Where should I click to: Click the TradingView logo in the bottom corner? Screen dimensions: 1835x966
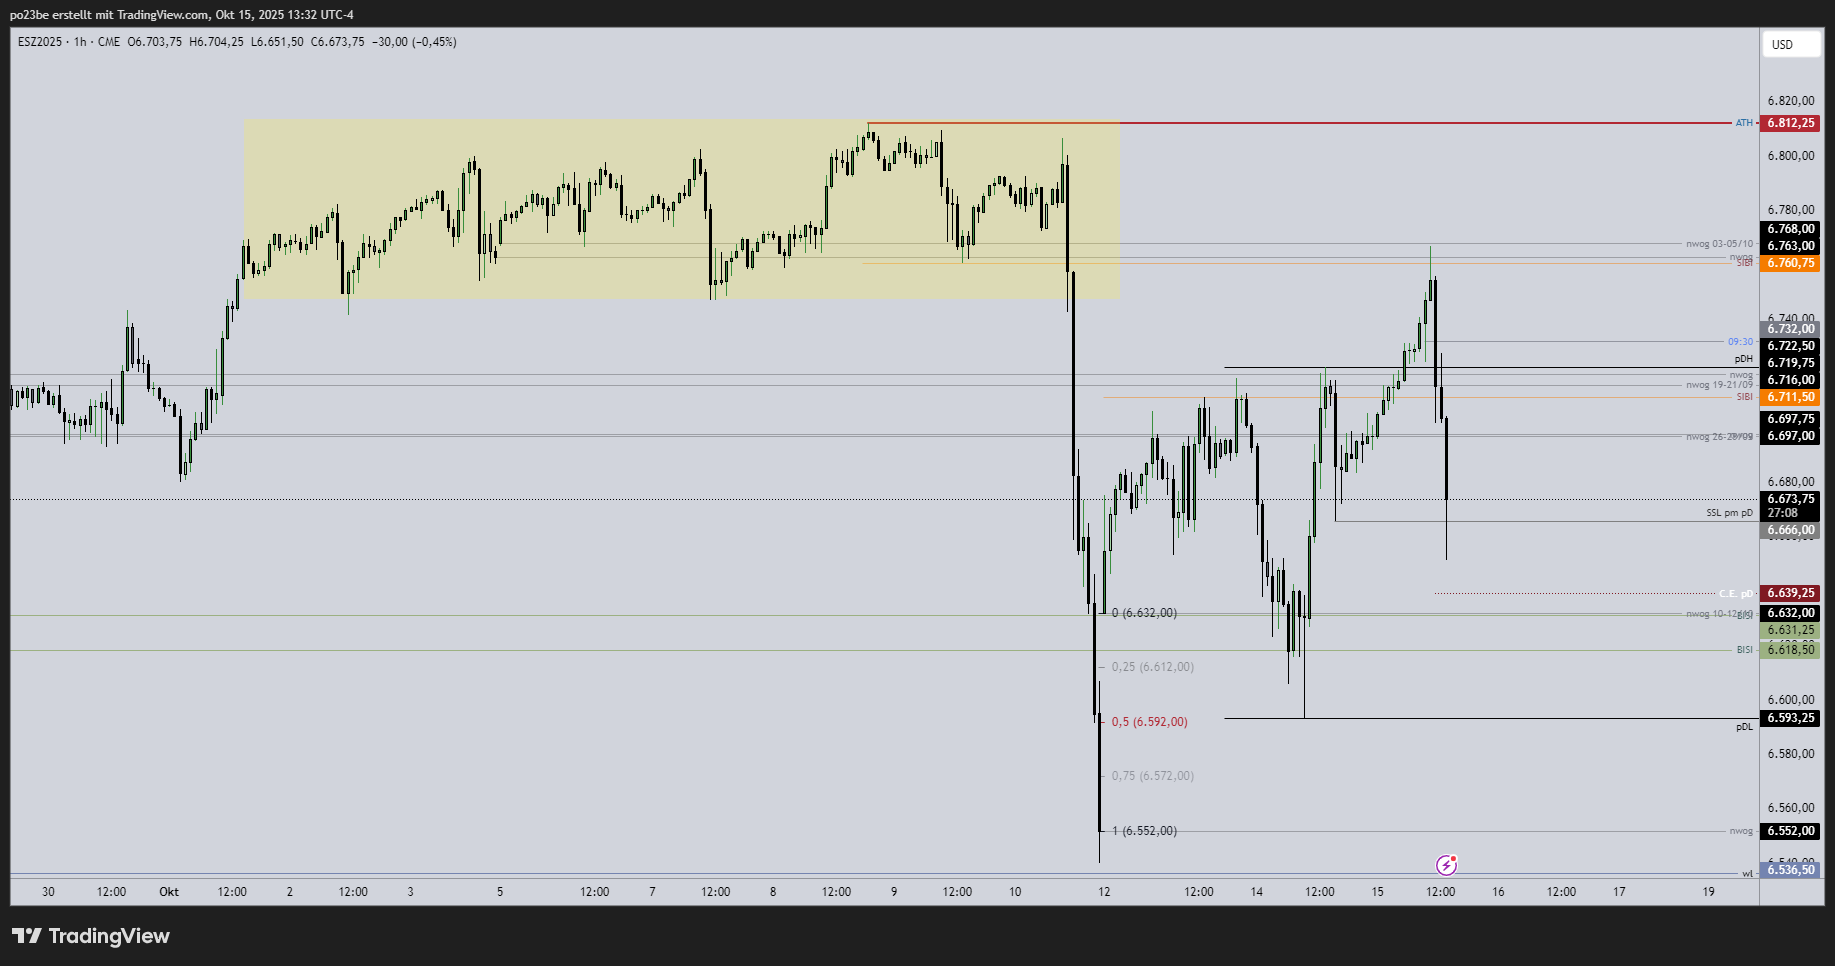coord(91,936)
